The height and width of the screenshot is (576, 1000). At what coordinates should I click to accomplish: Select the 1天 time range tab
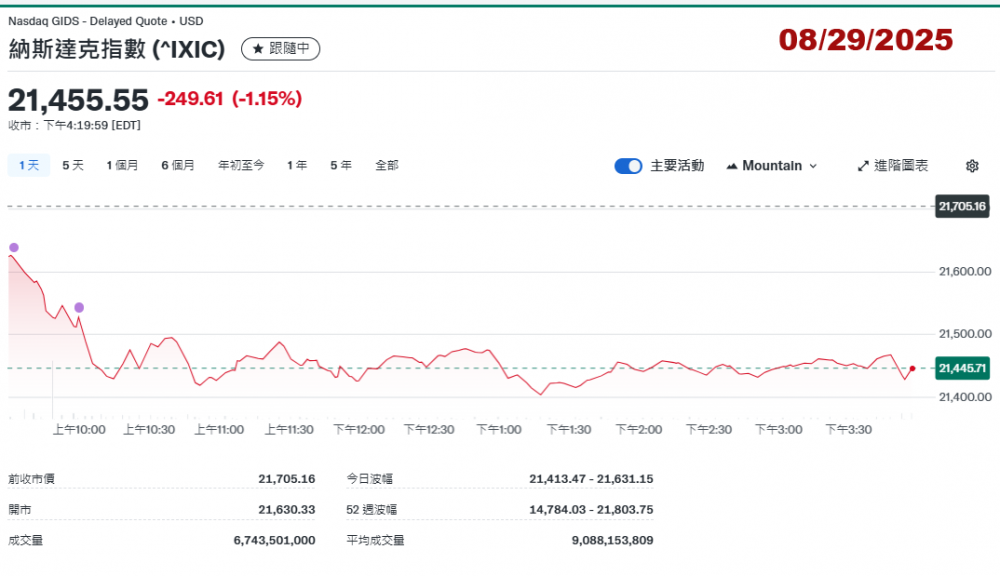point(28,165)
